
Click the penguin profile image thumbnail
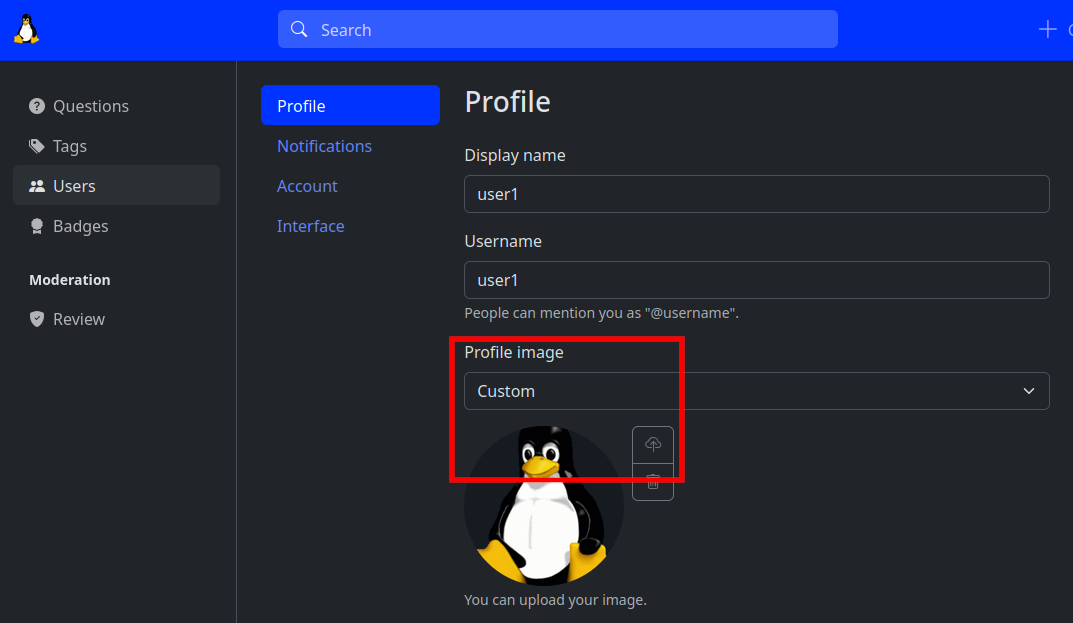[x=544, y=506]
